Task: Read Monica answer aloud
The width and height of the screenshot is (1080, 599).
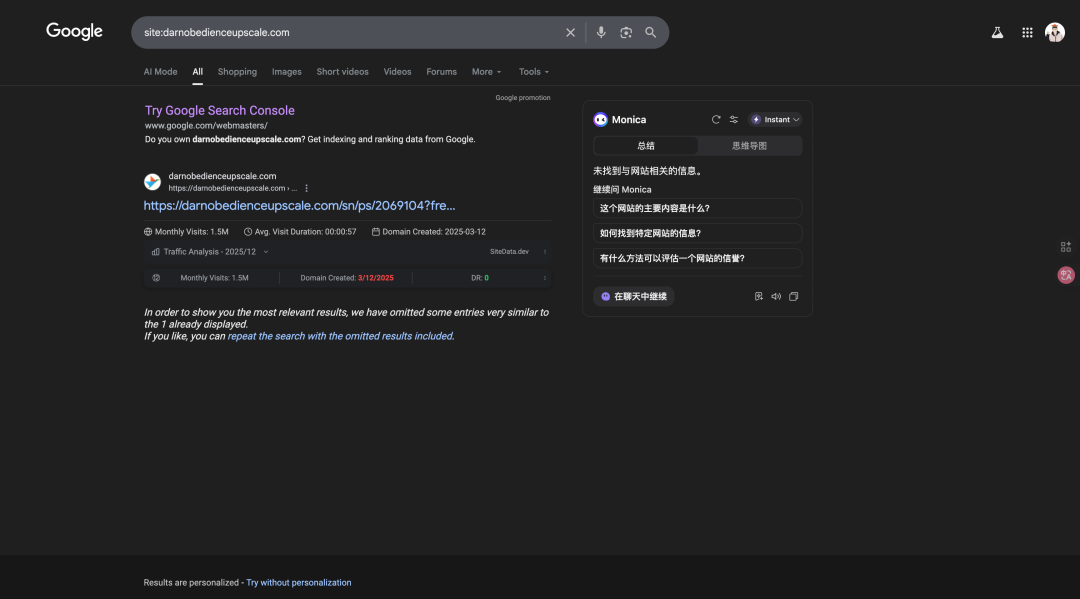Action: pos(776,297)
